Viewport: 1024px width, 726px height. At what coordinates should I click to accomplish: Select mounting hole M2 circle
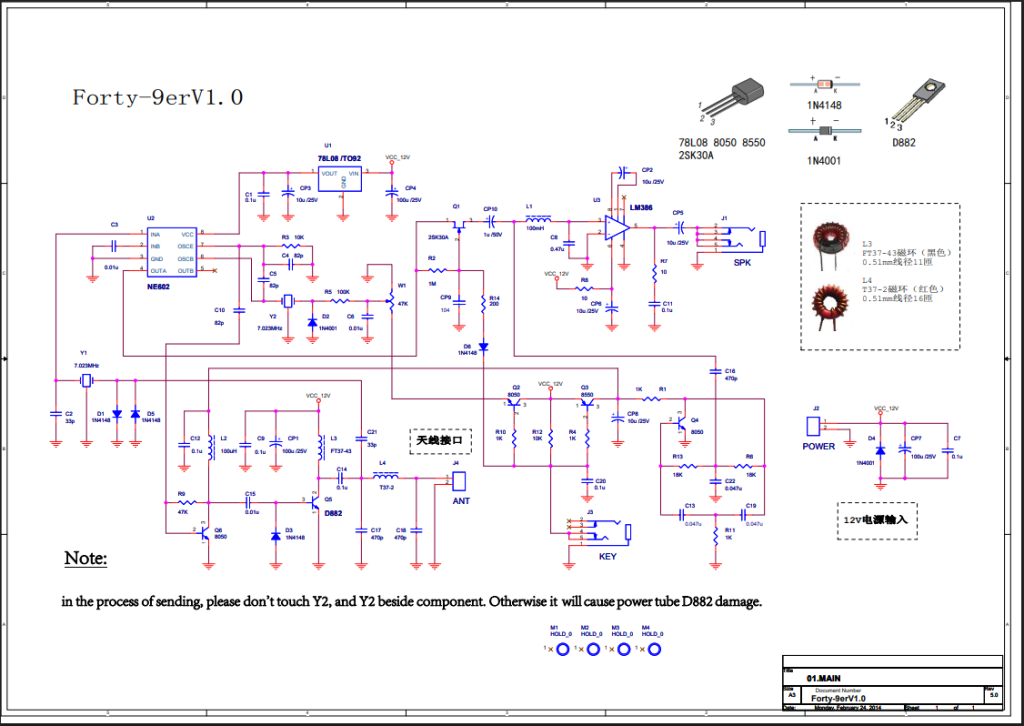pyautogui.click(x=593, y=650)
